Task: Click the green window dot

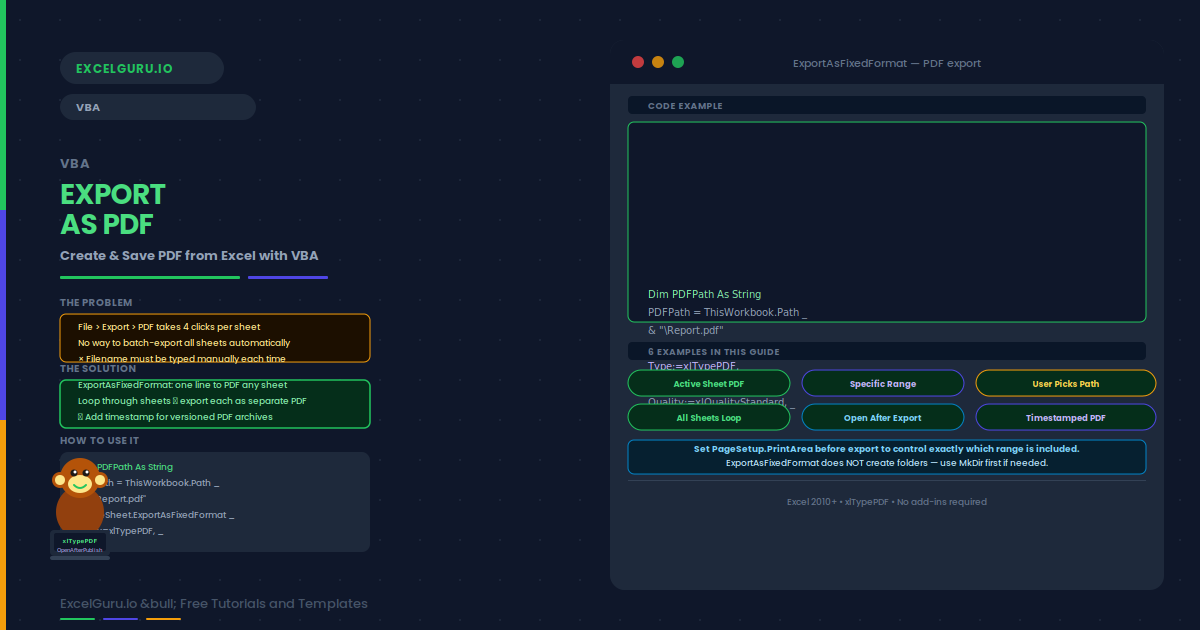Action: coord(678,62)
